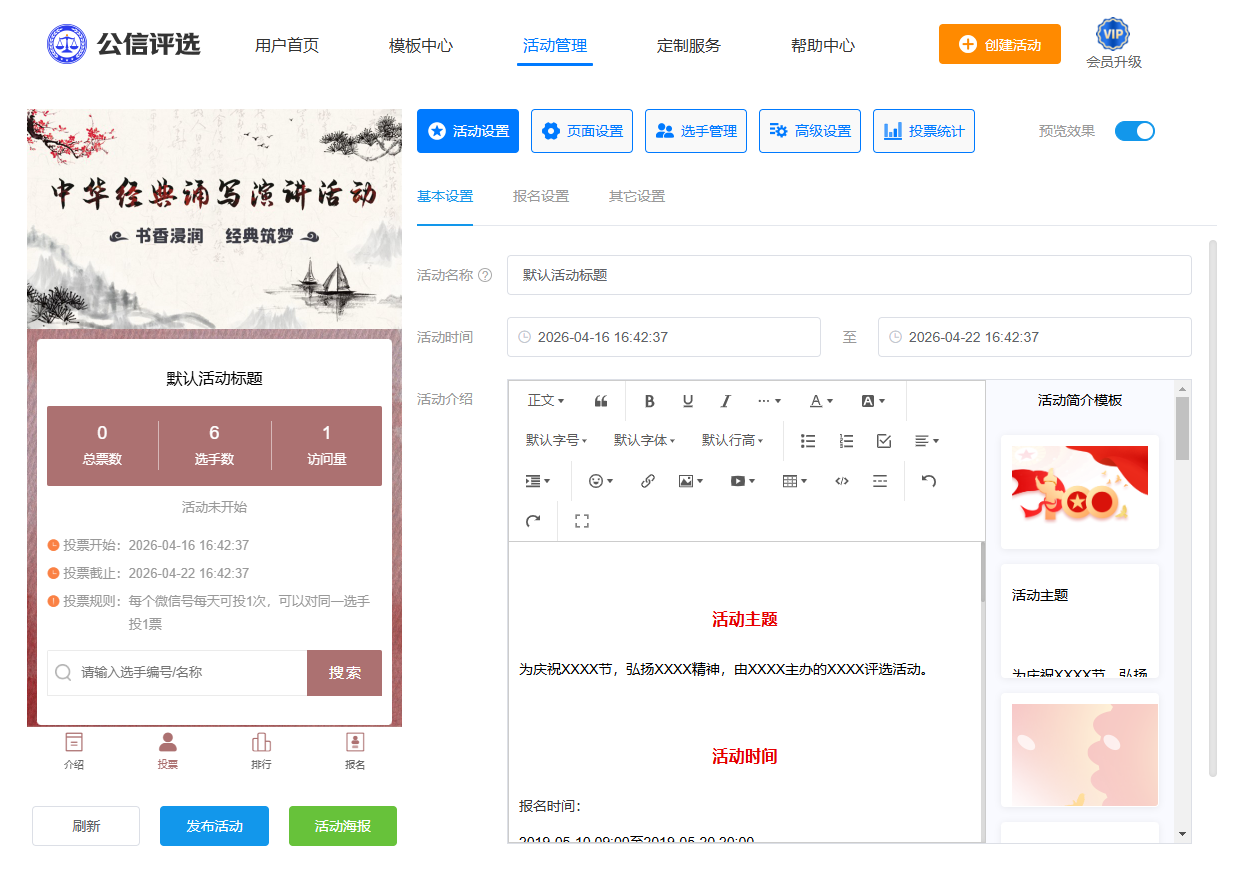Insert a horizontal divider line
Image resolution: width=1239 pixels, height=874 pixels.
coord(880,481)
